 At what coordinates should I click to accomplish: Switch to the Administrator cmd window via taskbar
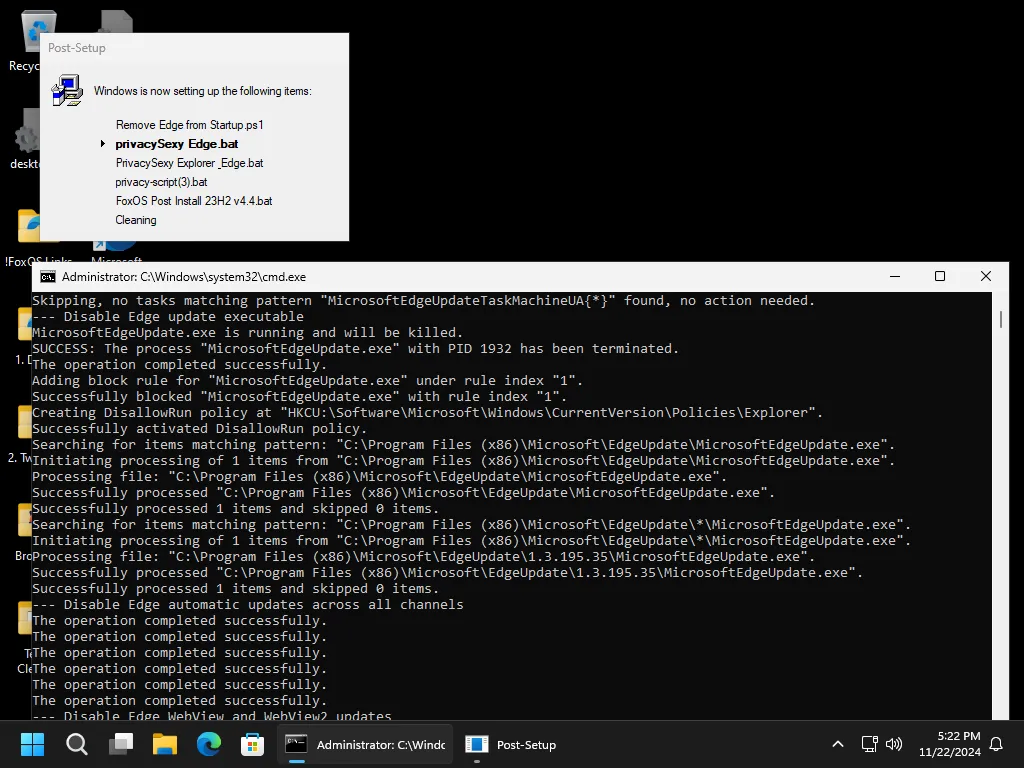pyautogui.click(x=365, y=744)
